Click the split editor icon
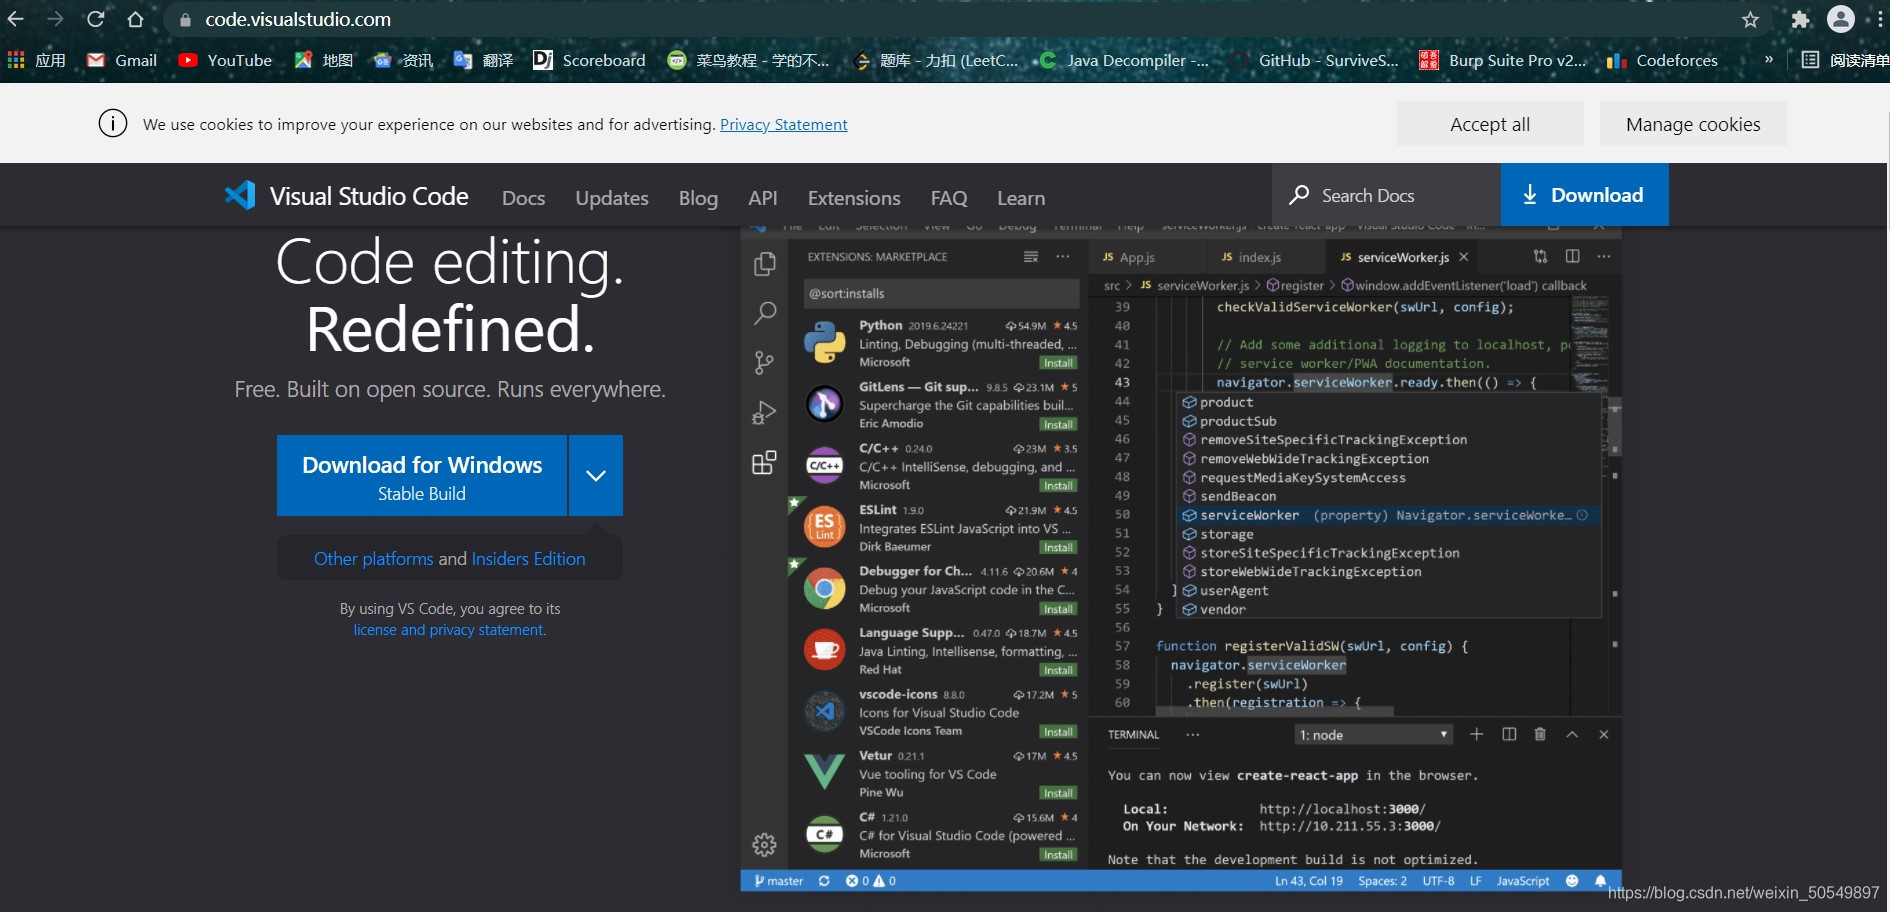Screen dimensions: 1890x912 coord(1572,256)
